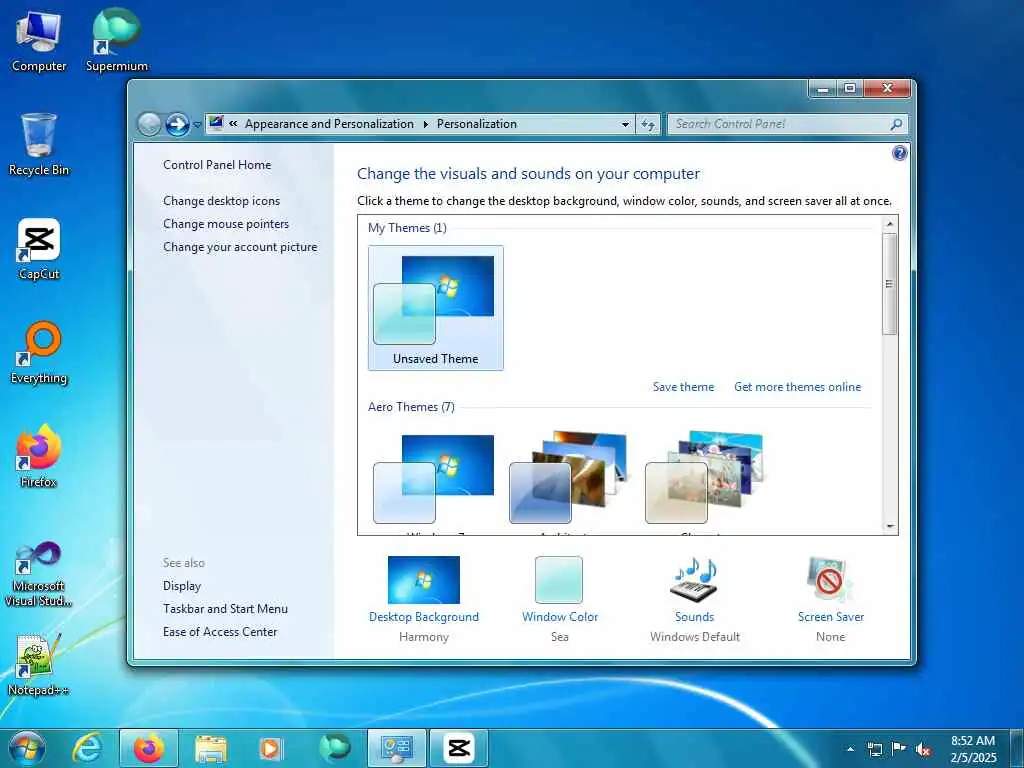Image resolution: width=1024 pixels, height=768 pixels.
Task: Click the Aero Themes (7) heading
Action: coord(411,407)
